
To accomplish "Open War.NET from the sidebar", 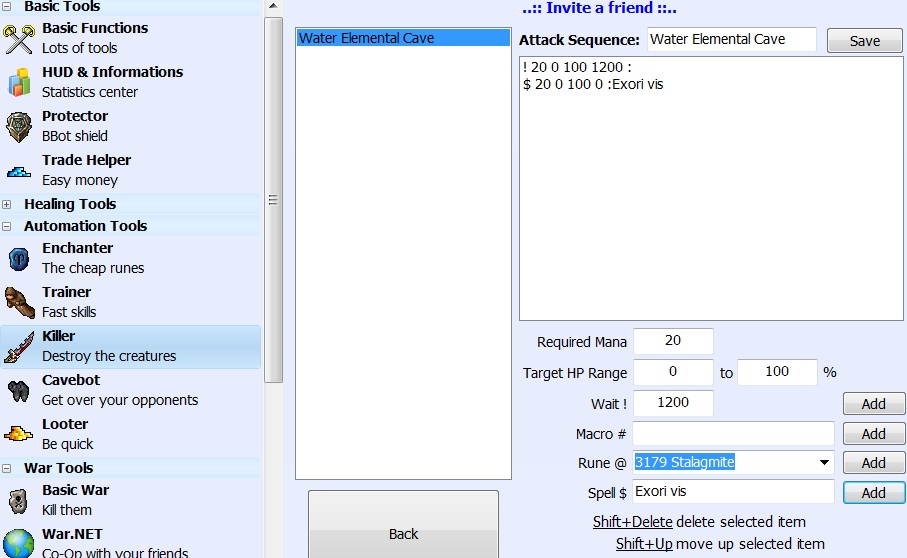I will coord(100,542).
